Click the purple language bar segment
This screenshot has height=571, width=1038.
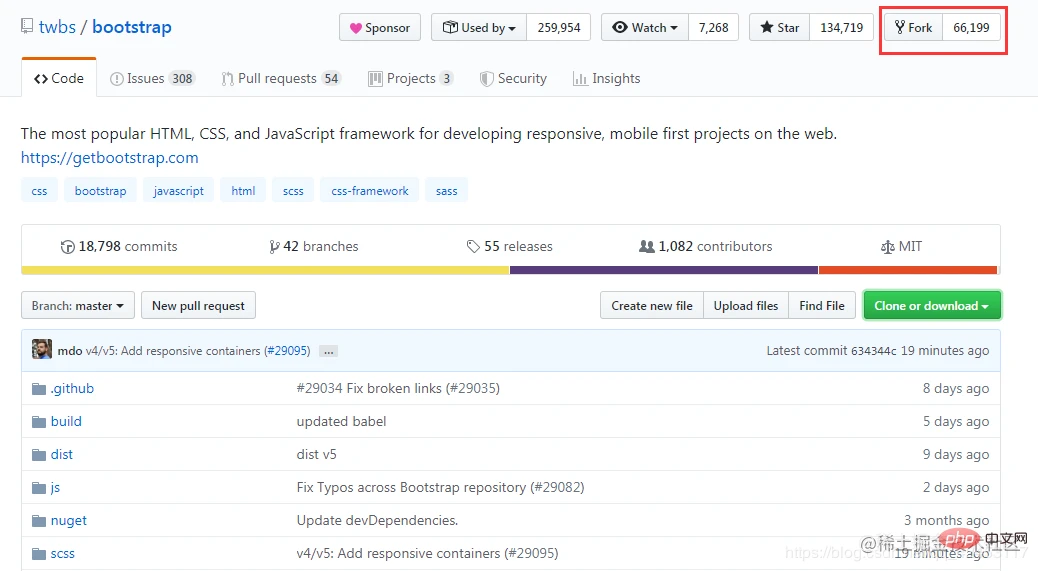(x=664, y=270)
